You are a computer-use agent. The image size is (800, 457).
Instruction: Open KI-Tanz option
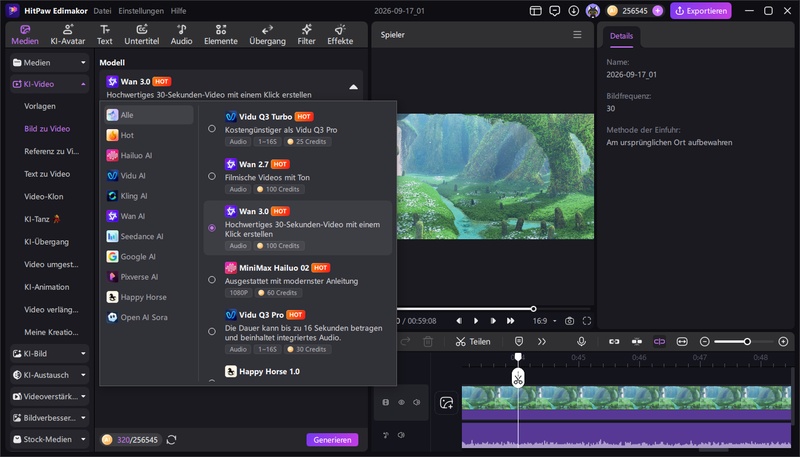point(42,219)
